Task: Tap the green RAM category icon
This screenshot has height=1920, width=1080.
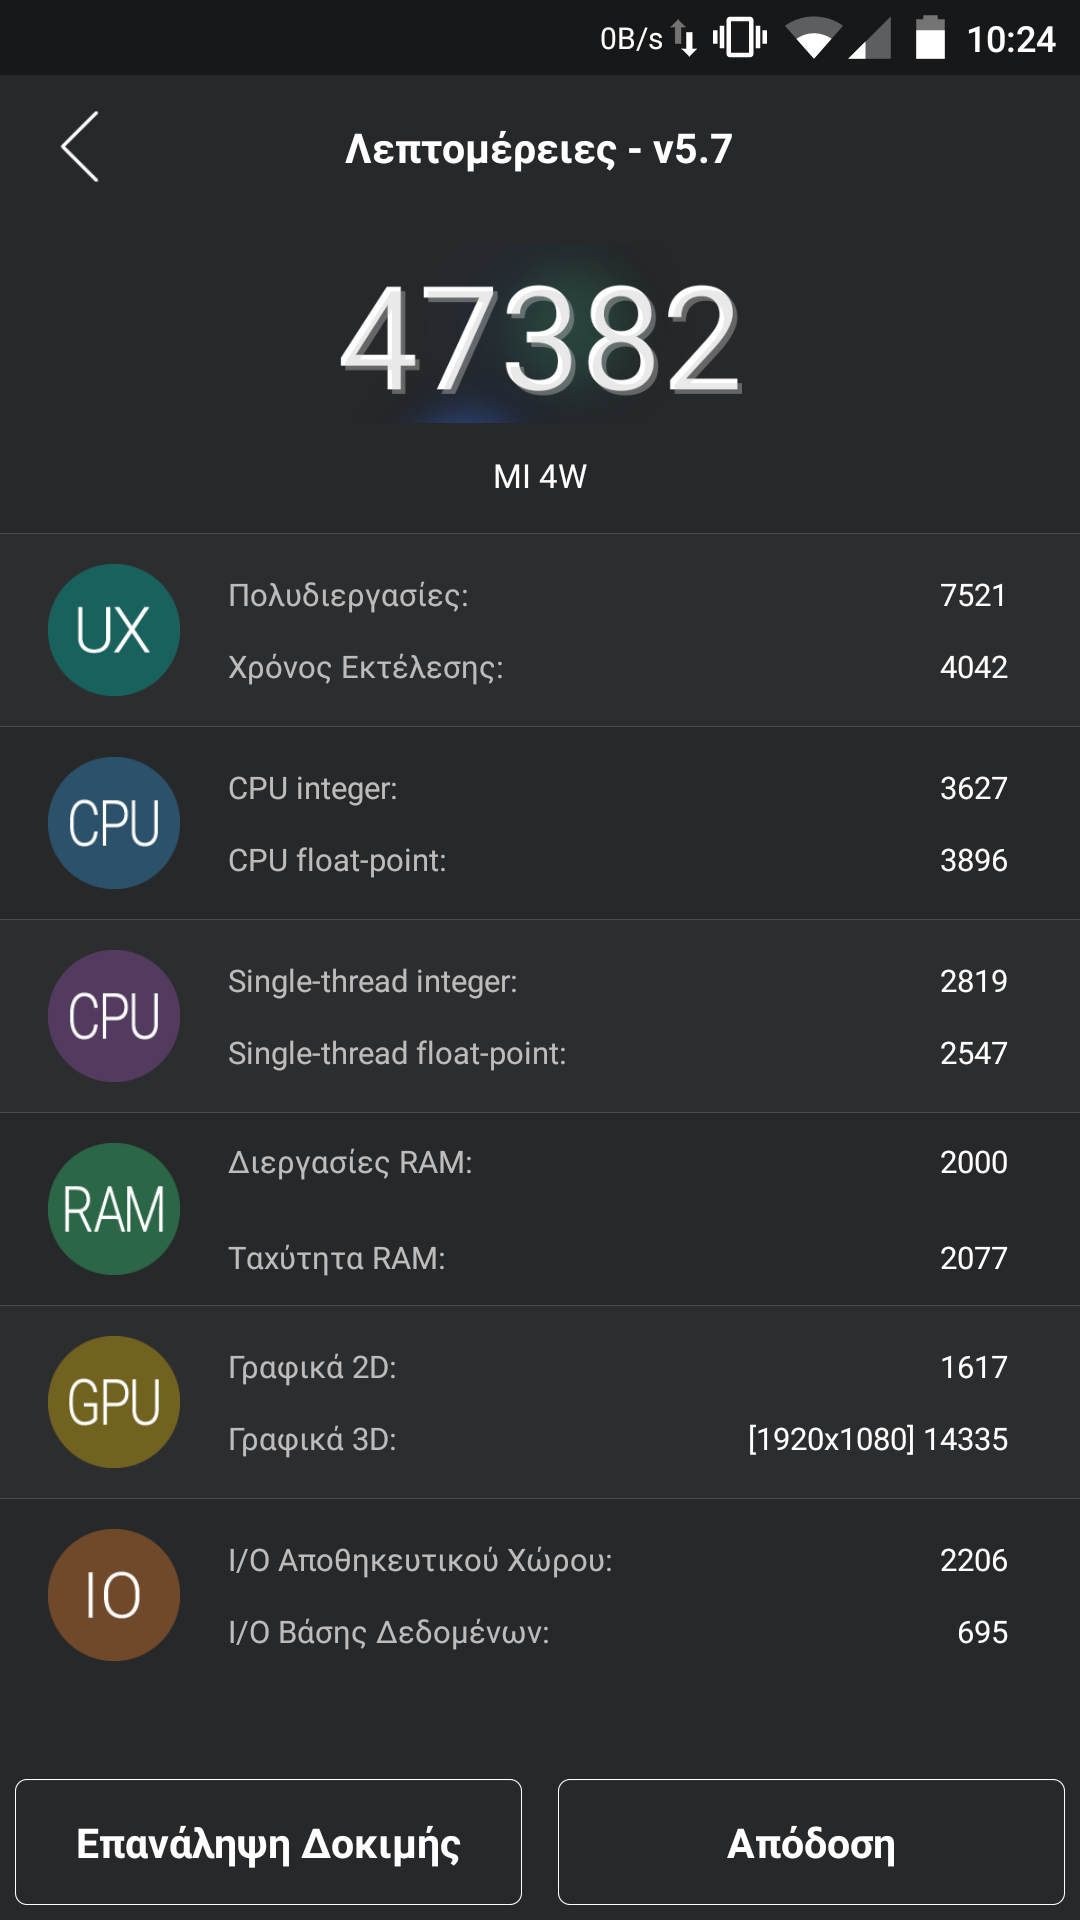Action: [x=114, y=1209]
